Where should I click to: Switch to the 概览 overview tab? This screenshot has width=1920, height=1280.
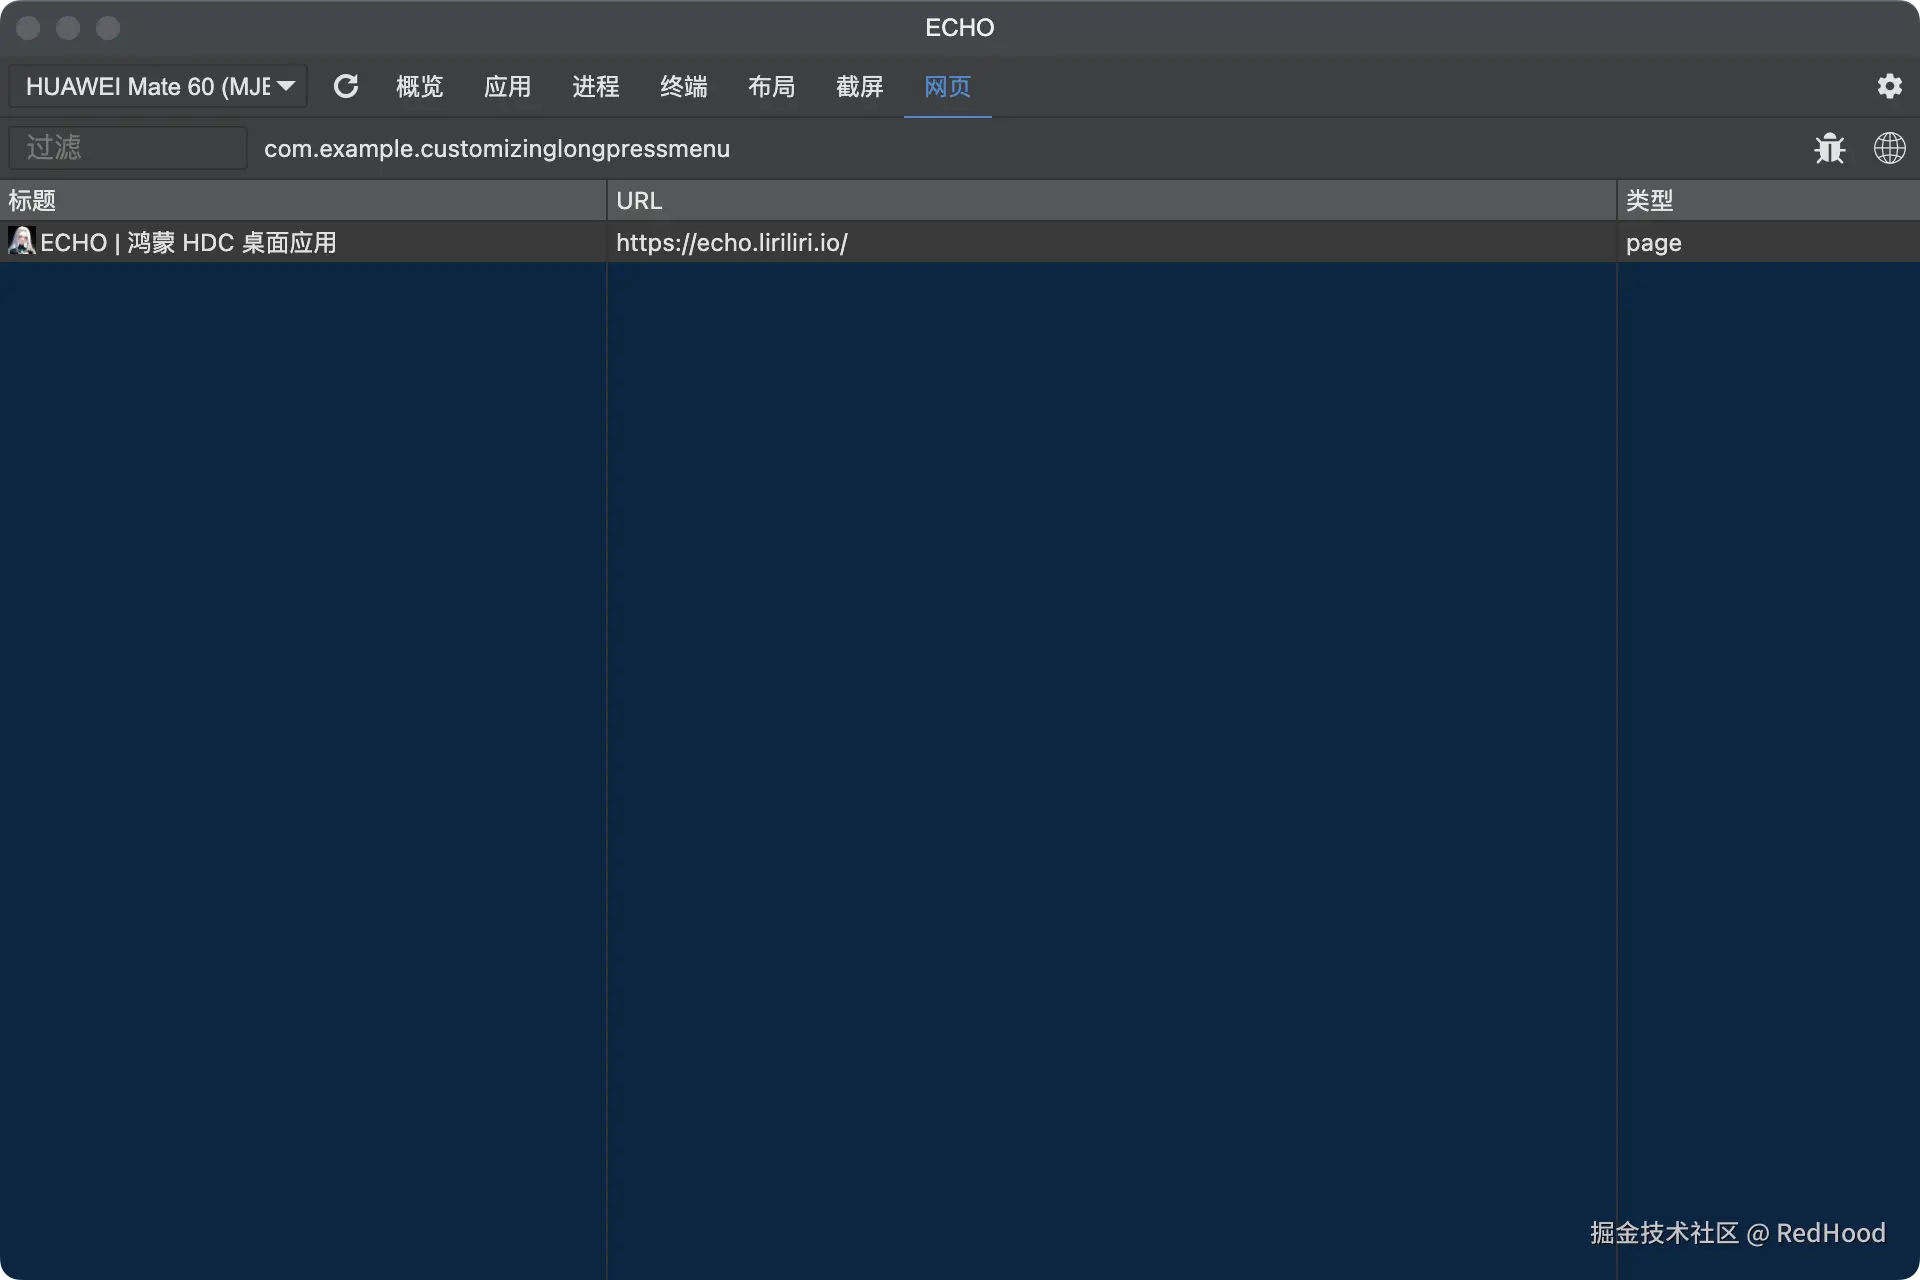419,87
